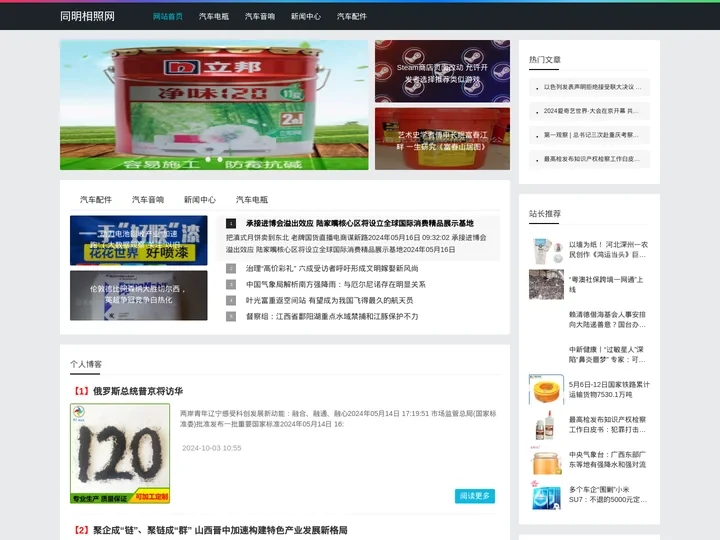Click rank badge beside 治理"高价彩礼" article
The image size is (720, 540).
(x=231, y=268)
